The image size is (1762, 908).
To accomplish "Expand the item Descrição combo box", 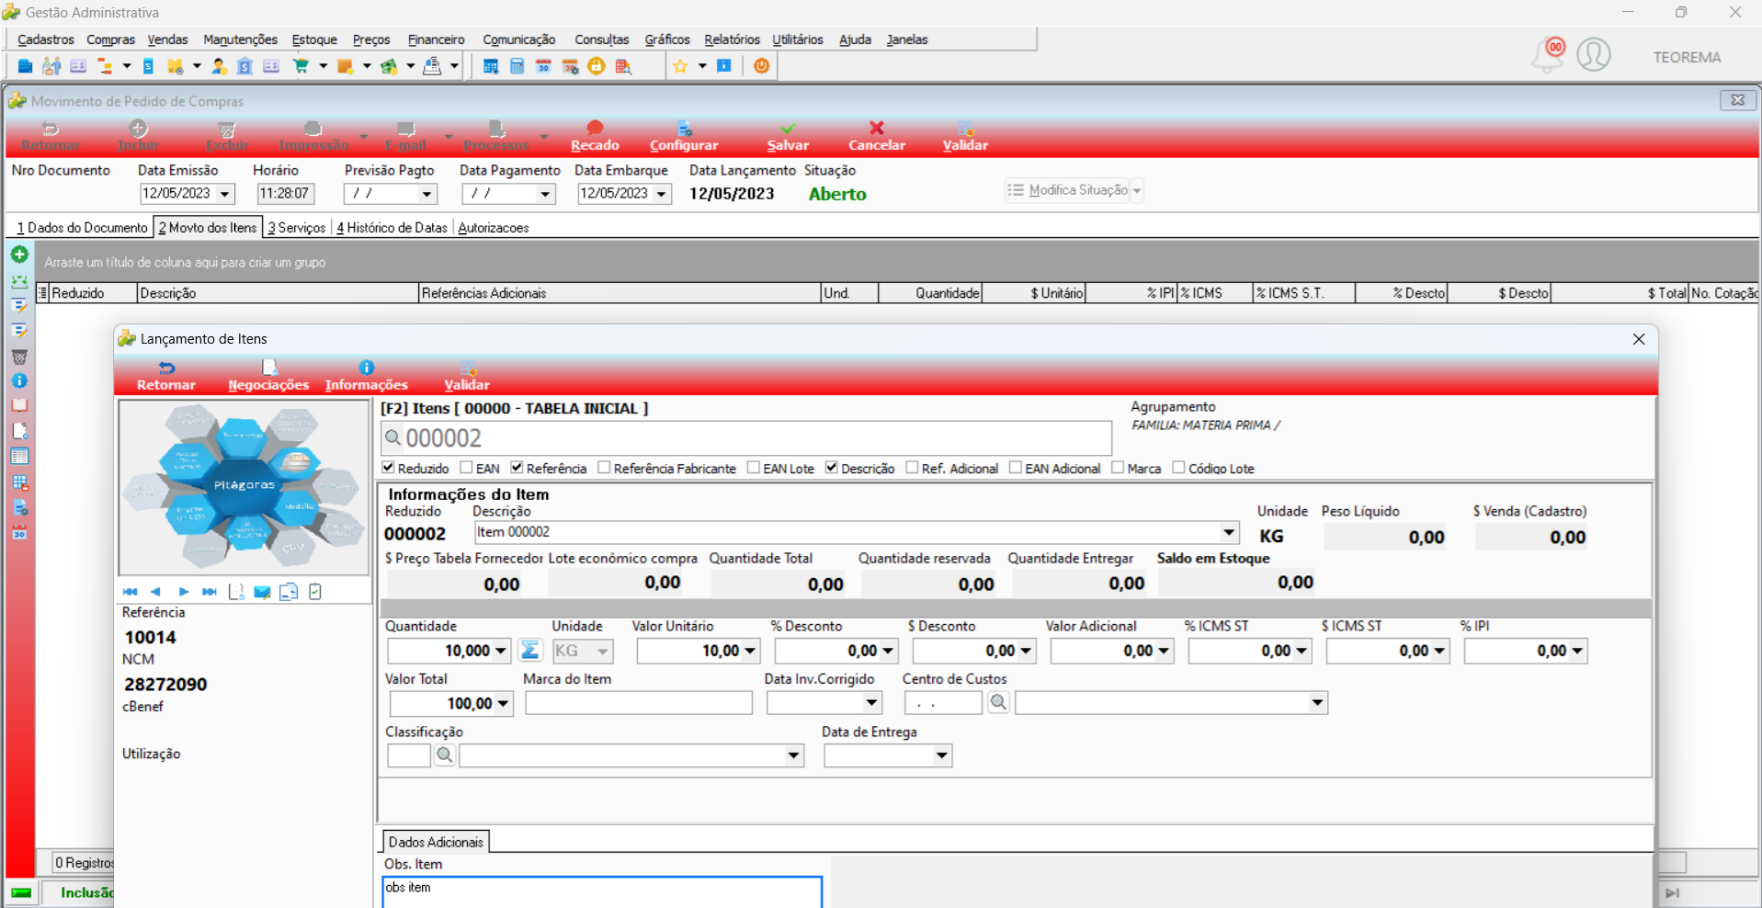I will [1229, 532].
